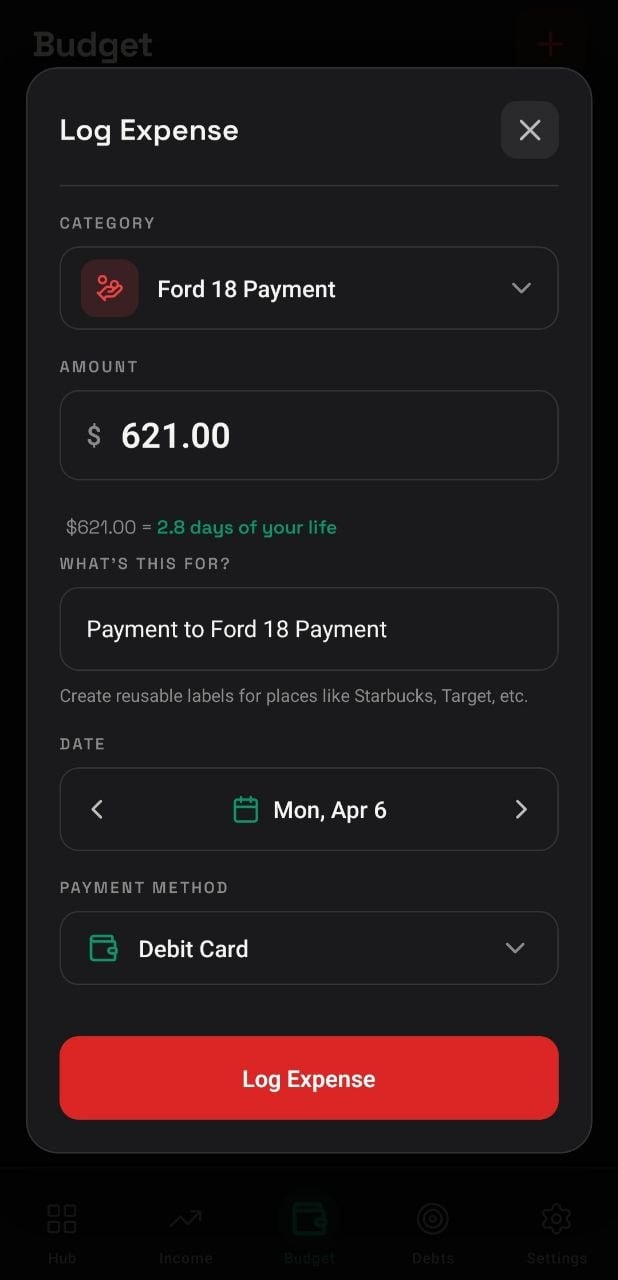Image resolution: width=618 pixels, height=1280 pixels.
Task: Open the Ford 18 Payment category icon
Action: tap(108, 288)
